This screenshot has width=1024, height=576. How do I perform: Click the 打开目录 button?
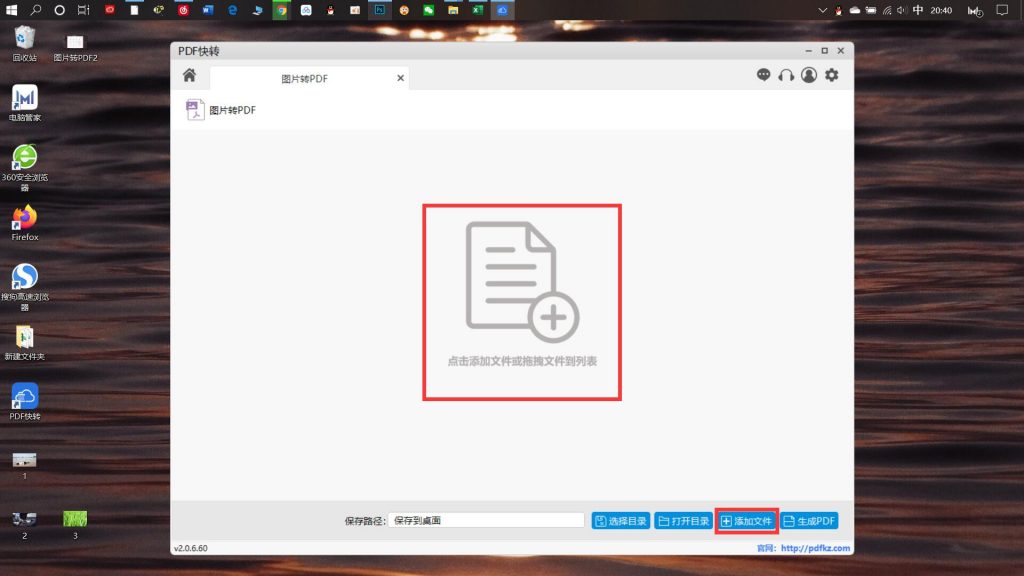point(683,521)
